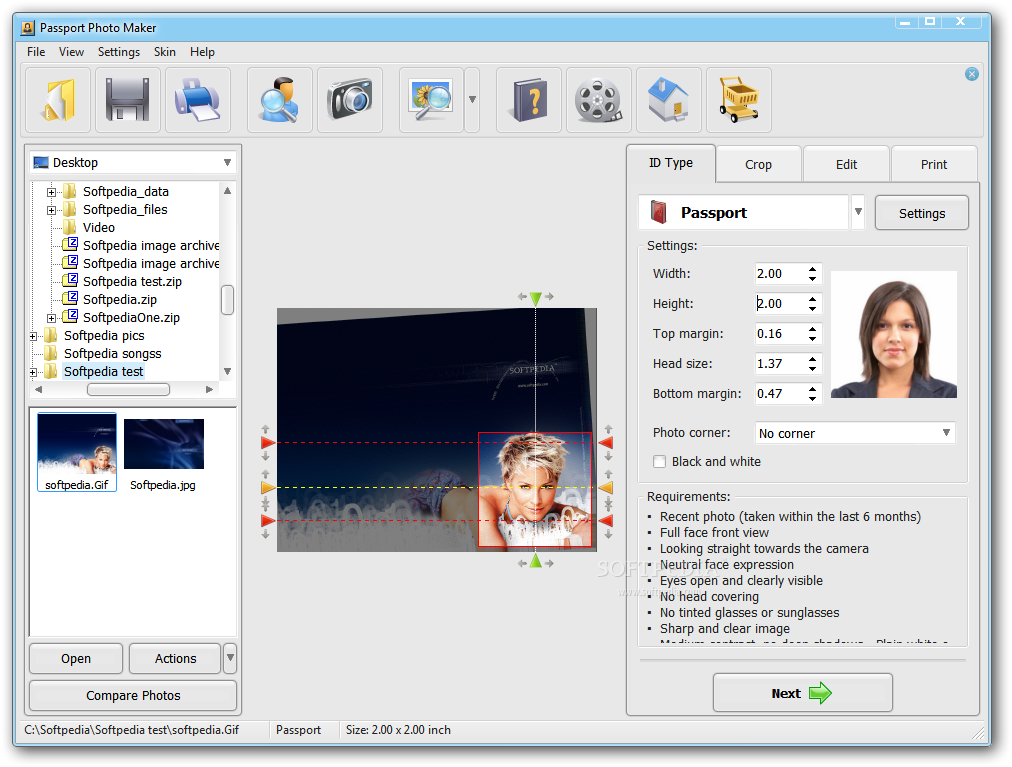Screen dimensions: 1012x767
Task: Click the green top alignment arrow marker
Action: coord(536,298)
